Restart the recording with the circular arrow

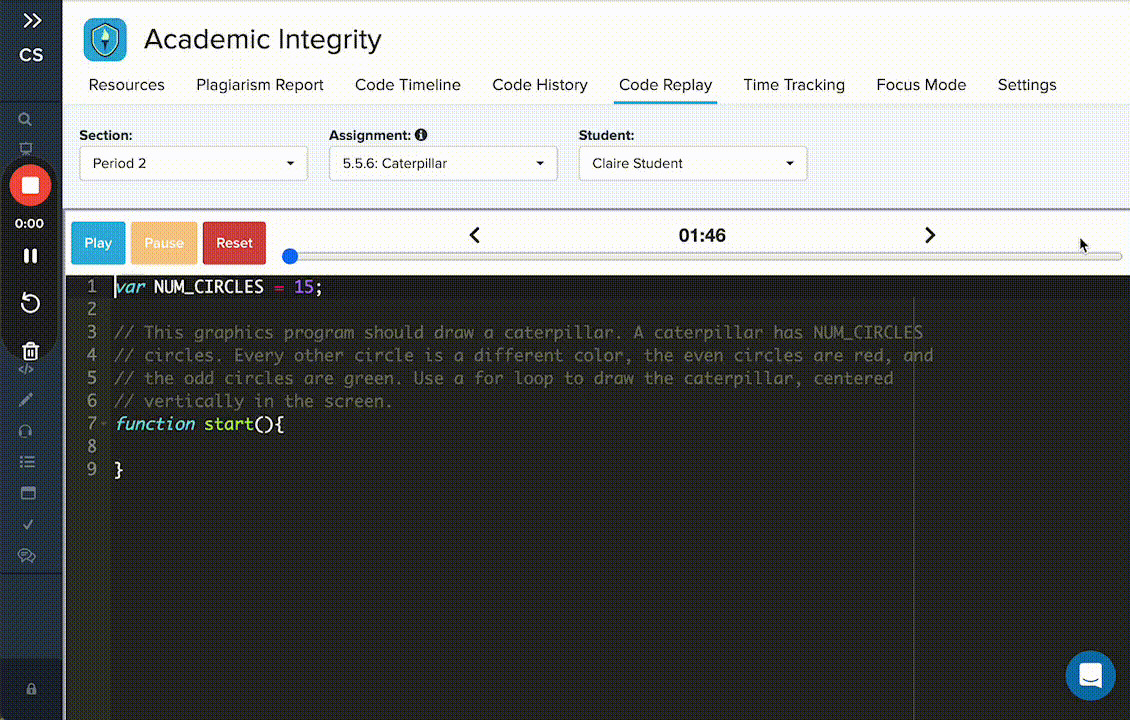(x=30, y=303)
